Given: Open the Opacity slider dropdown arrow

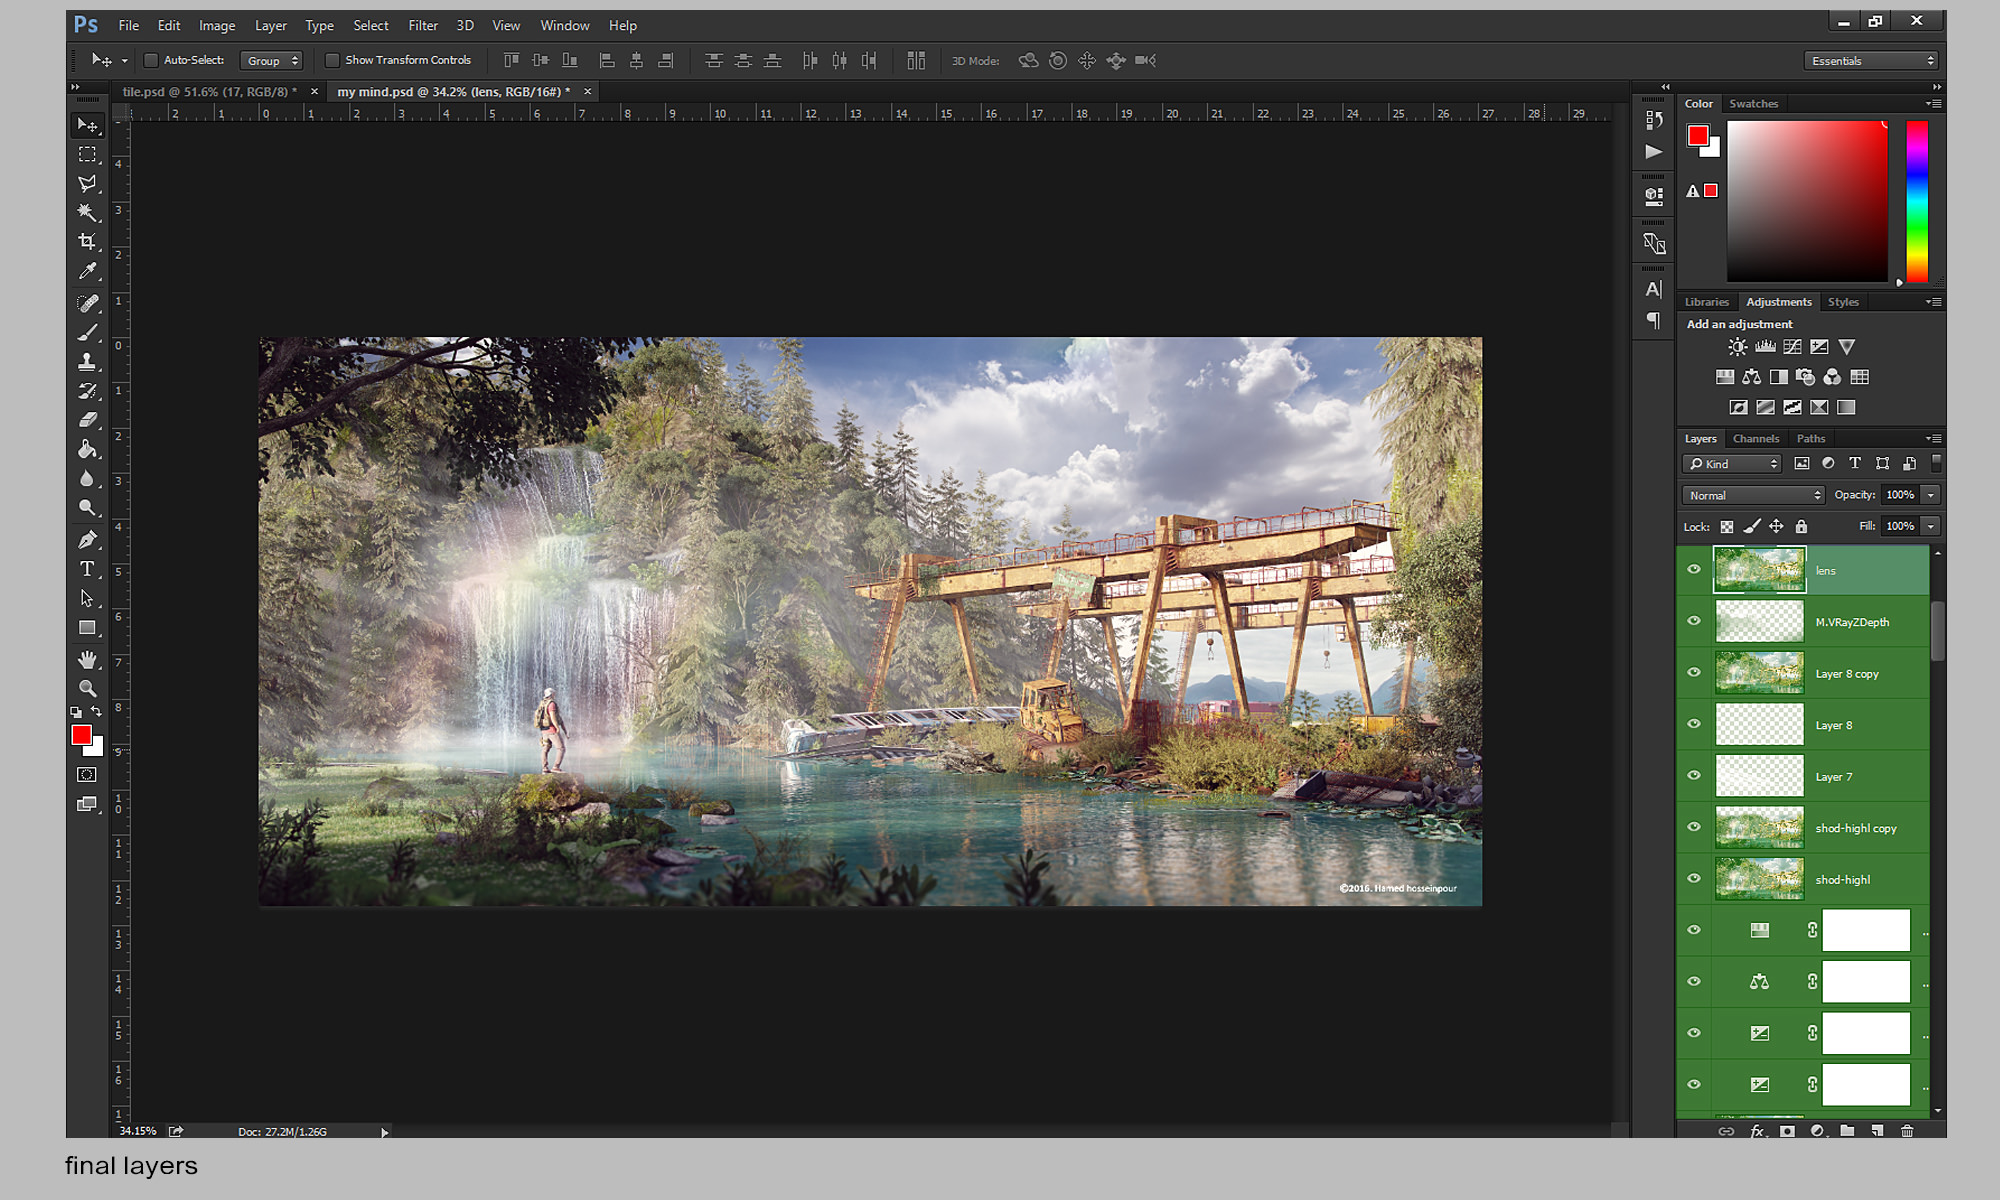Looking at the screenshot, I should pyautogui.click(x=1931, y=495).
